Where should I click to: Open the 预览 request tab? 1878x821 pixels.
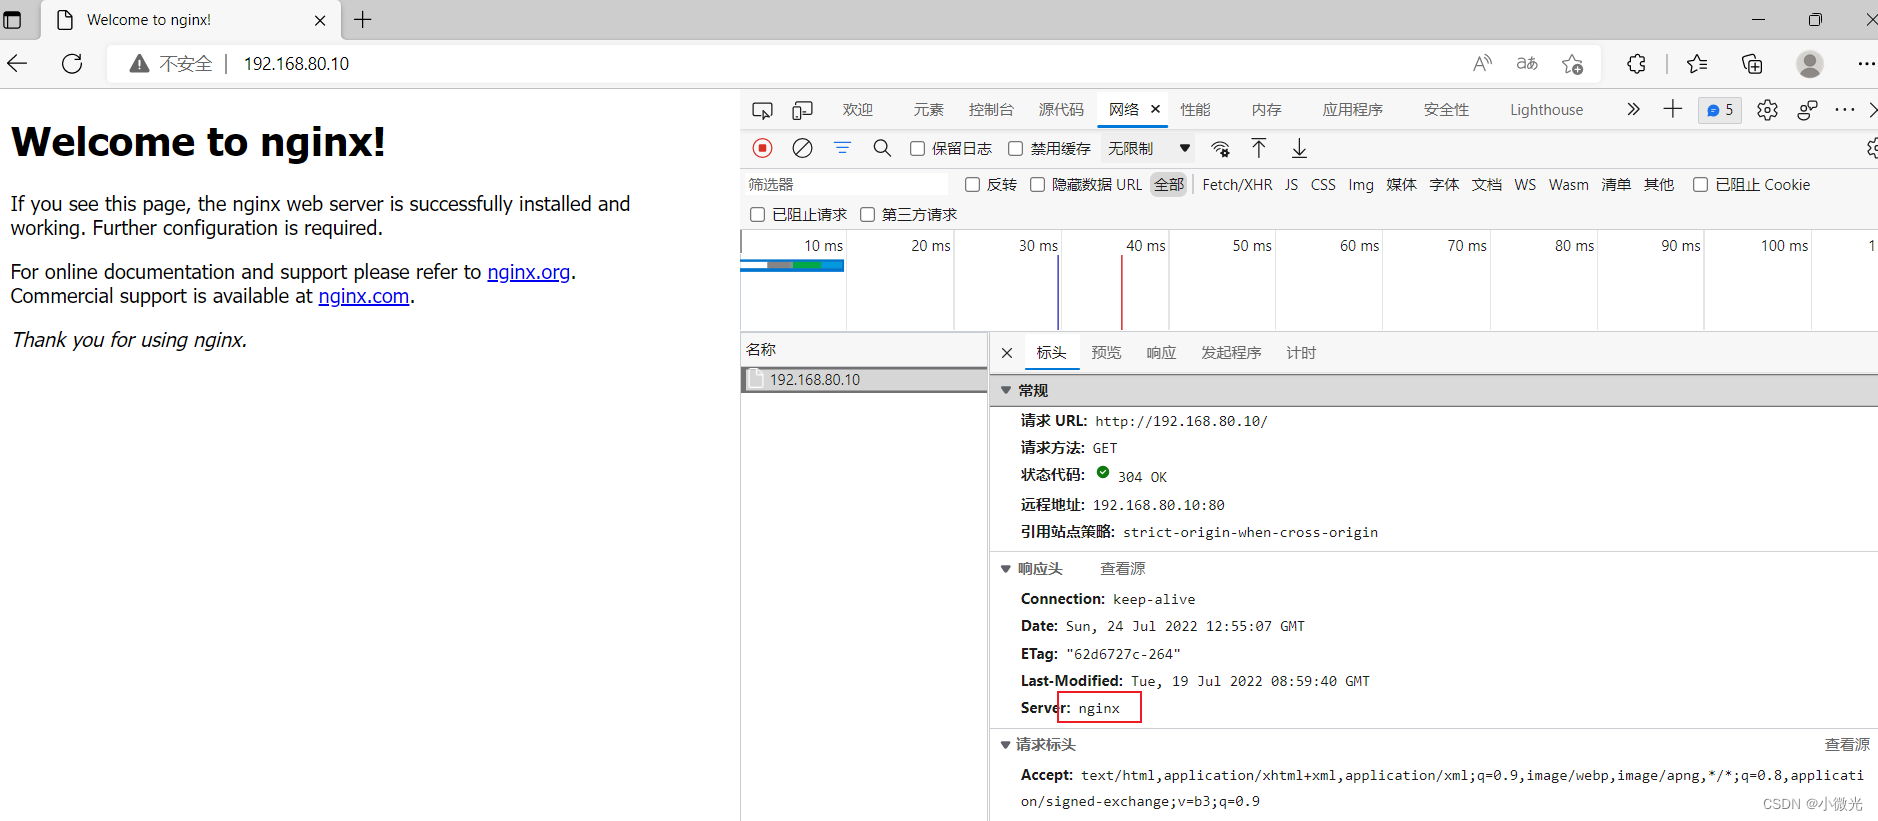pos(1106,353)
